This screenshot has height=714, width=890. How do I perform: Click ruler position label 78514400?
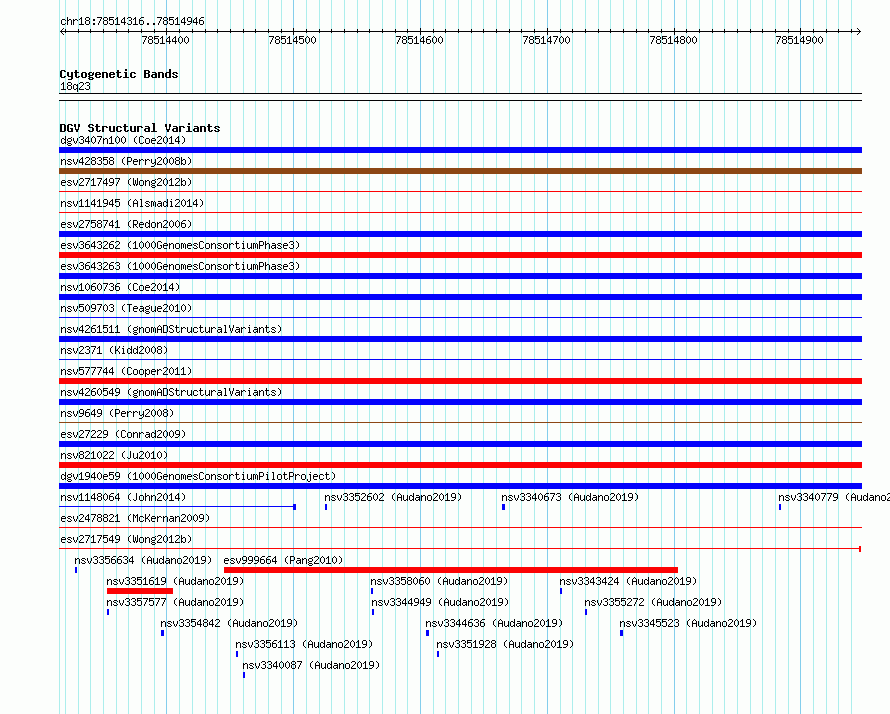[165, 40]
